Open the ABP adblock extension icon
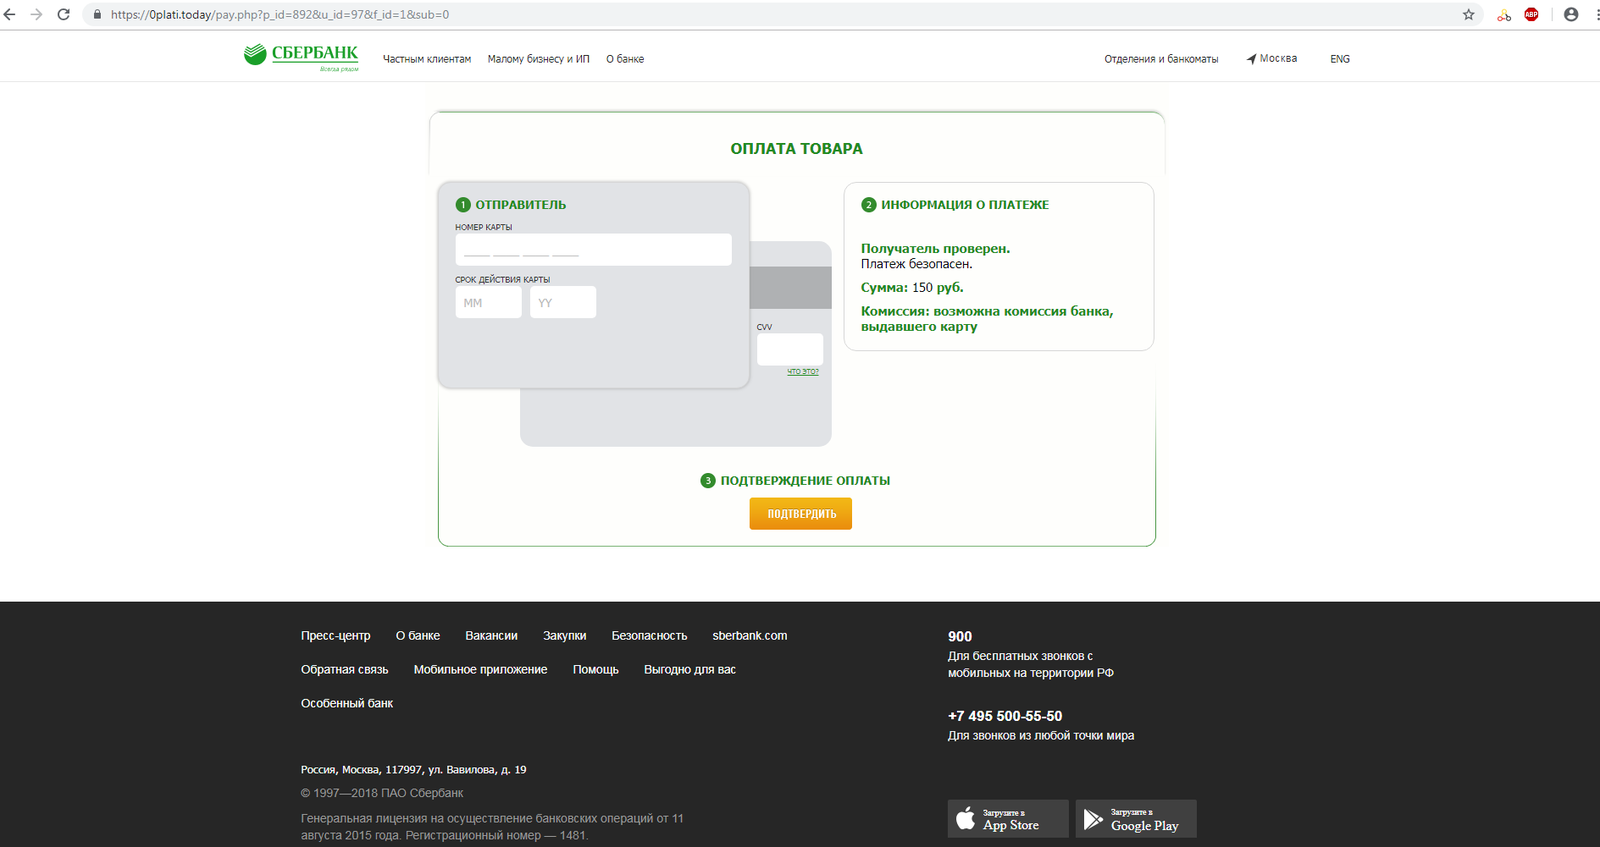The height and width of the screenshot is (847, 1600). 1531,15
